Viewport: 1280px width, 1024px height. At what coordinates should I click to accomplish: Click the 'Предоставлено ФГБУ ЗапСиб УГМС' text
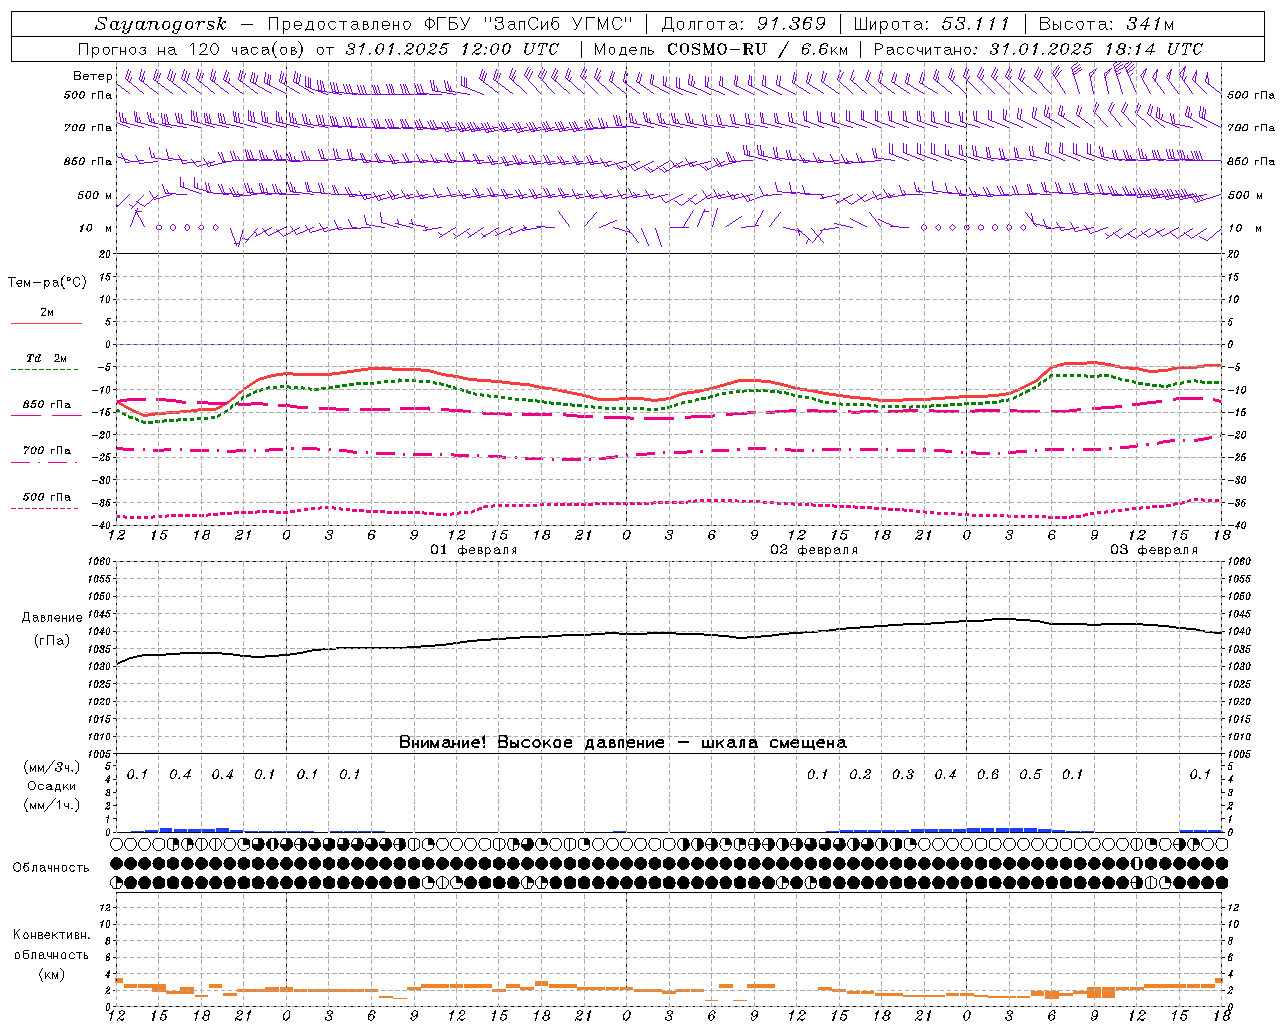click(x=451, y=24)
